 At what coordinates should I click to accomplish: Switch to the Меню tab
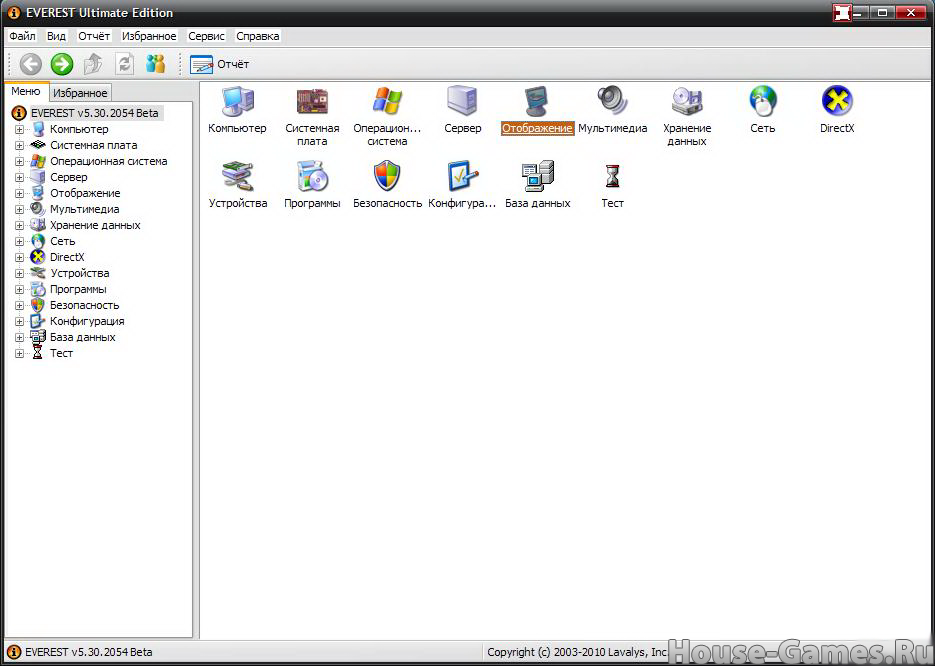(x=26, y=91)
